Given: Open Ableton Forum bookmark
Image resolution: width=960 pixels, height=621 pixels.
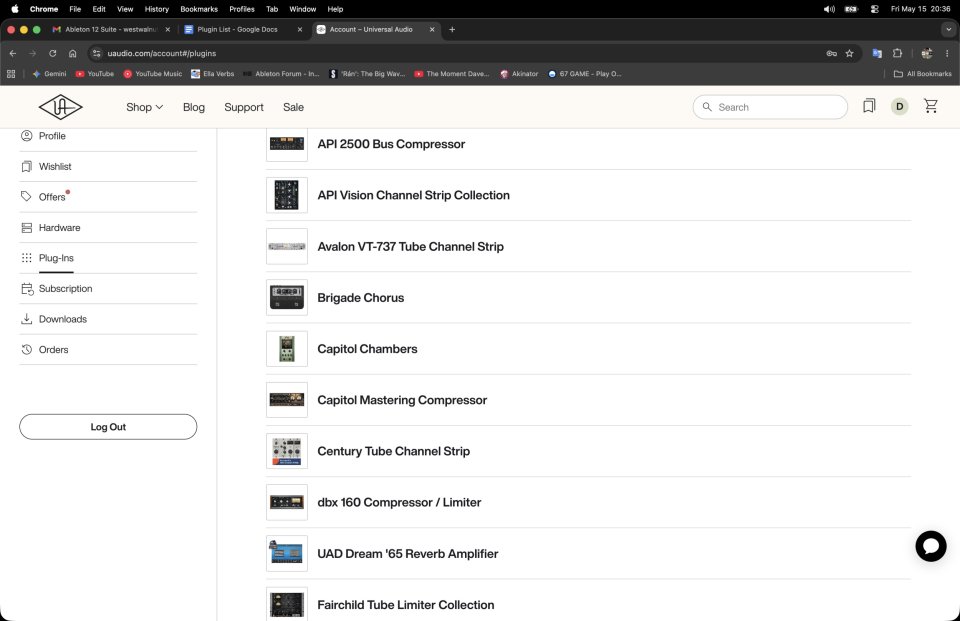Looking at the screenshot, I should (x=281, y=73).
